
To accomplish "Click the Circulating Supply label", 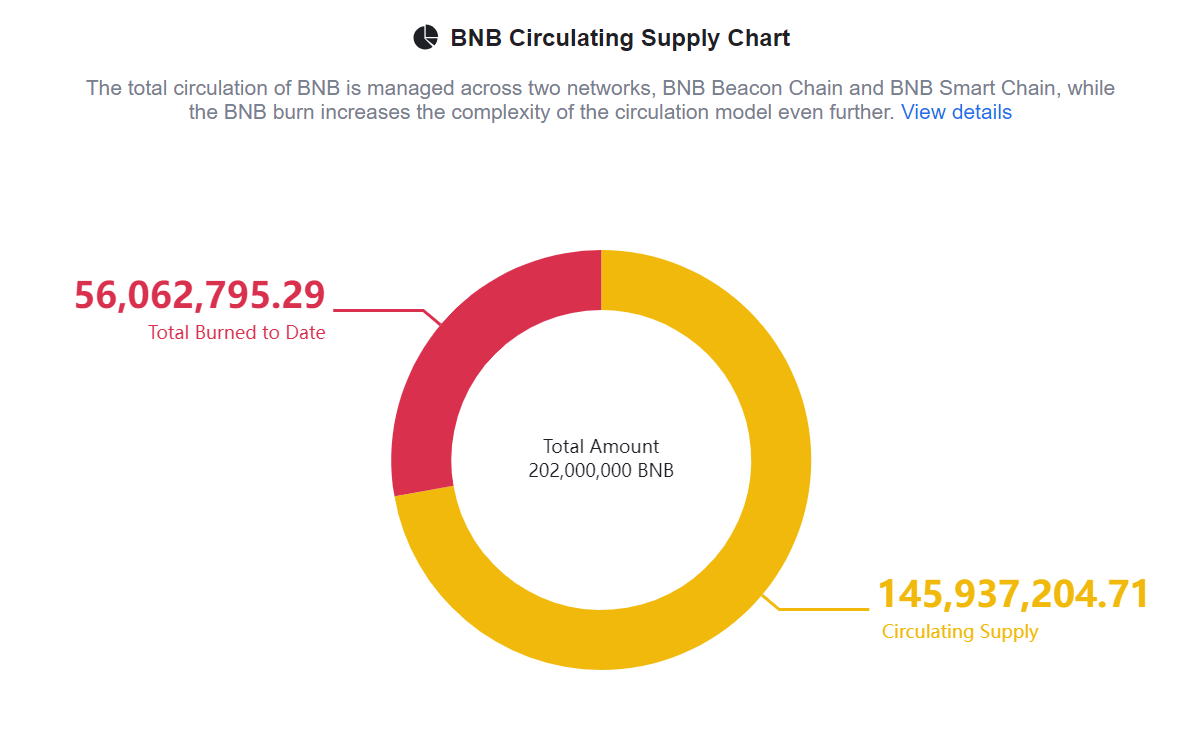I will pyautogui.click(x=960, y=631).
